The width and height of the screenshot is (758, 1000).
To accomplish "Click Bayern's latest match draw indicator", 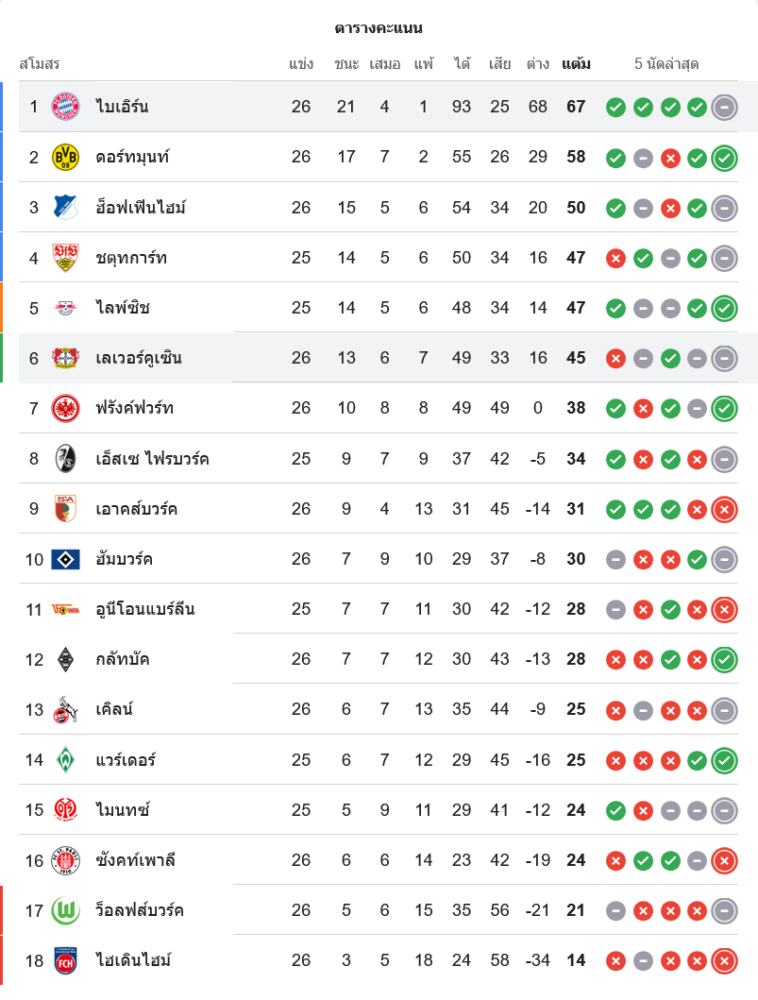I will tap(725, 107).
